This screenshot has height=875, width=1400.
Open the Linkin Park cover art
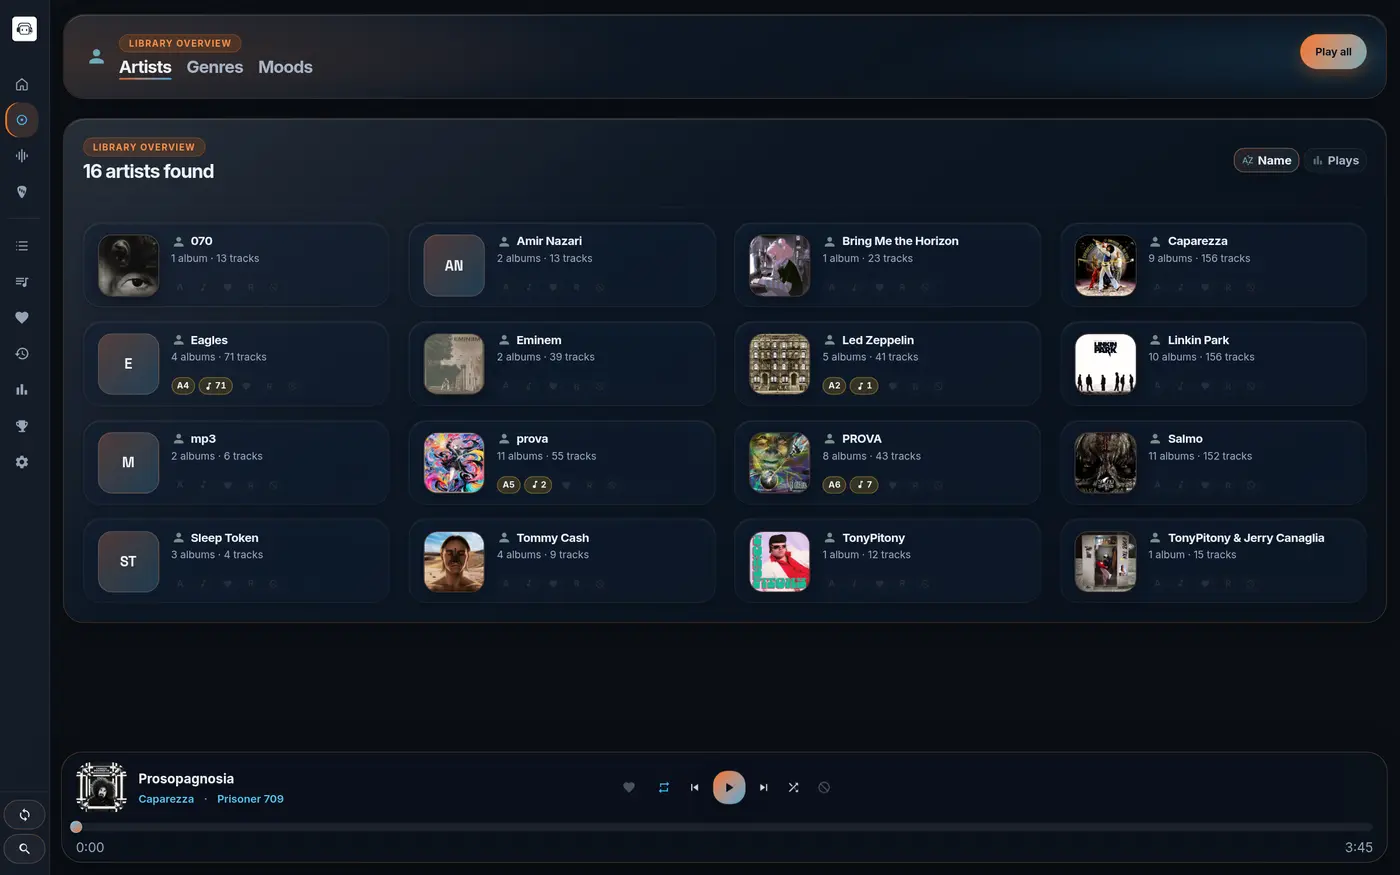click(1105, 364)
